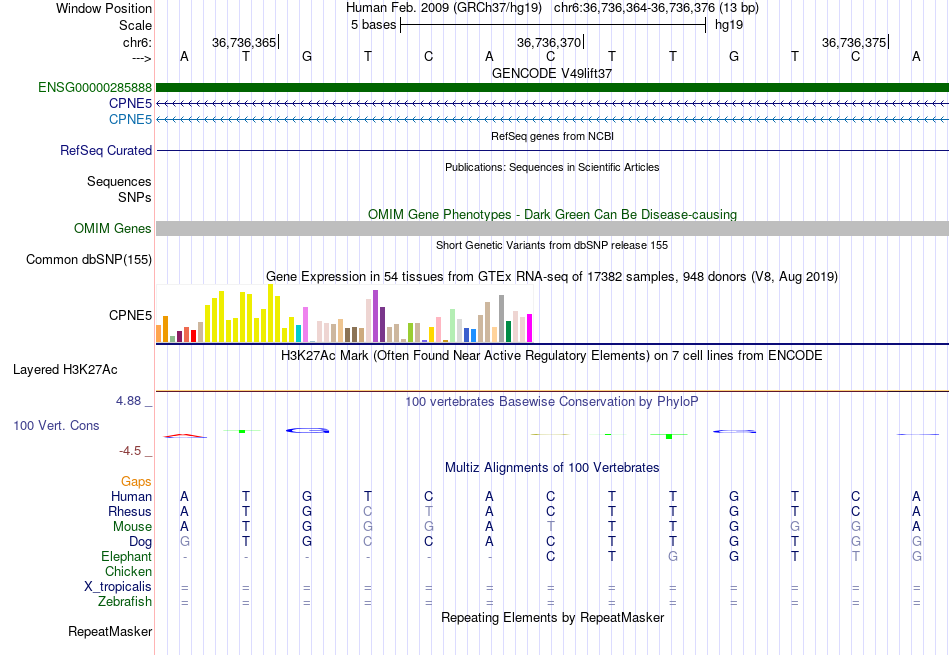Image resolution: width=950 pixels, height=655 pixels.
Task: Click the green ENSG00000285888 gene bar
Action: click(552, 88)
